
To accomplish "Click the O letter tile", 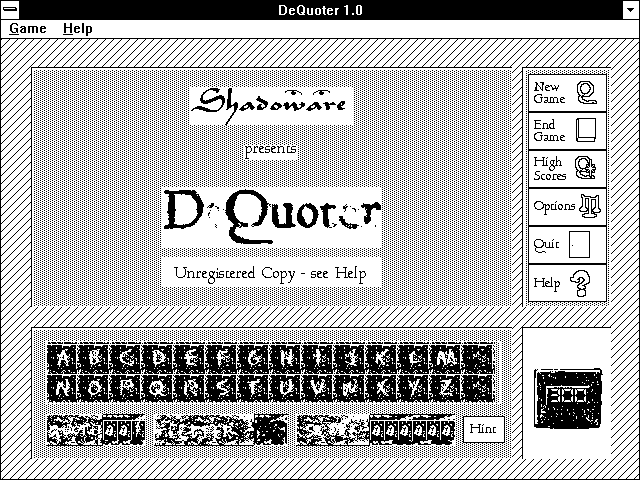I will [x=94, y=388].
